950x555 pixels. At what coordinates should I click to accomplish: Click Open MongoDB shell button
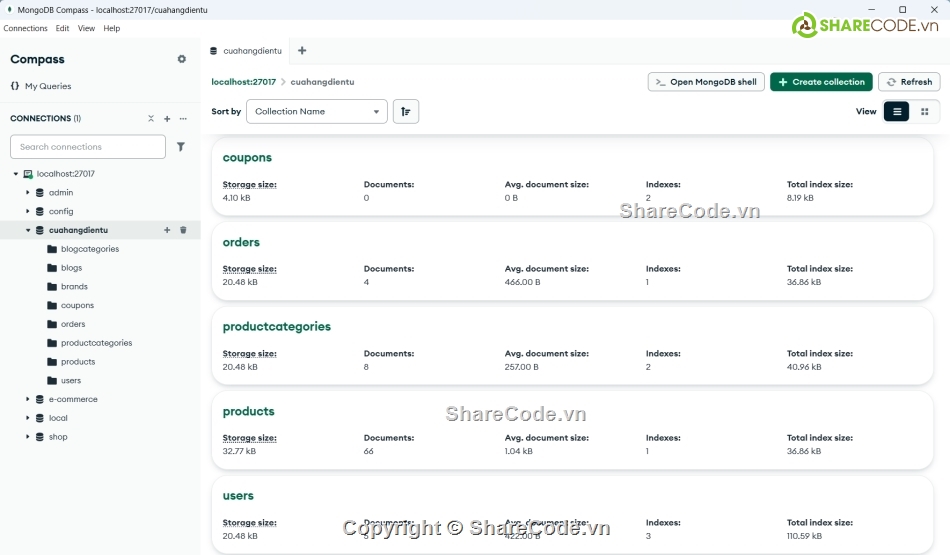(706, 82)
